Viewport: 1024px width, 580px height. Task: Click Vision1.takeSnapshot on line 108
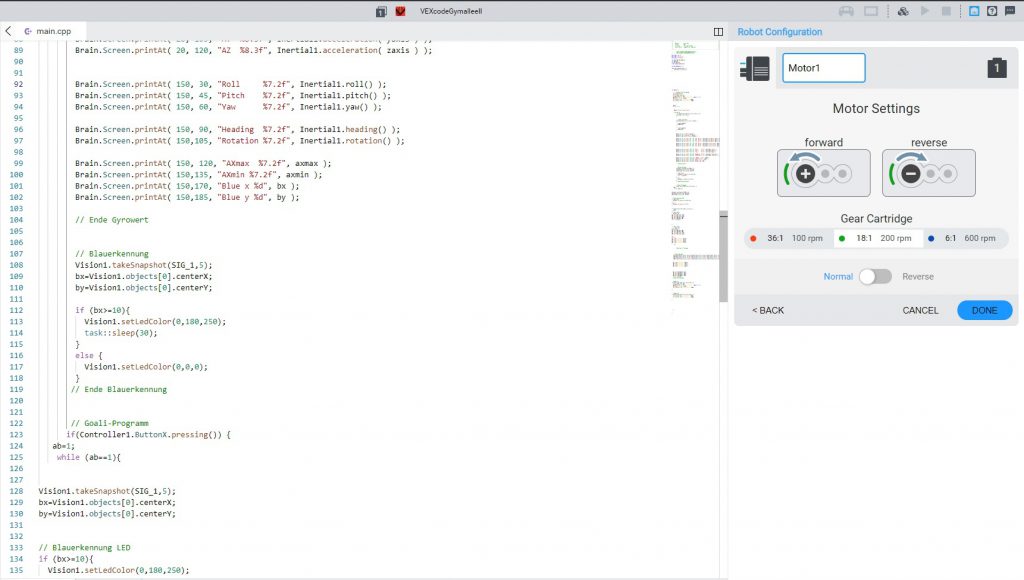coord(144,265)
